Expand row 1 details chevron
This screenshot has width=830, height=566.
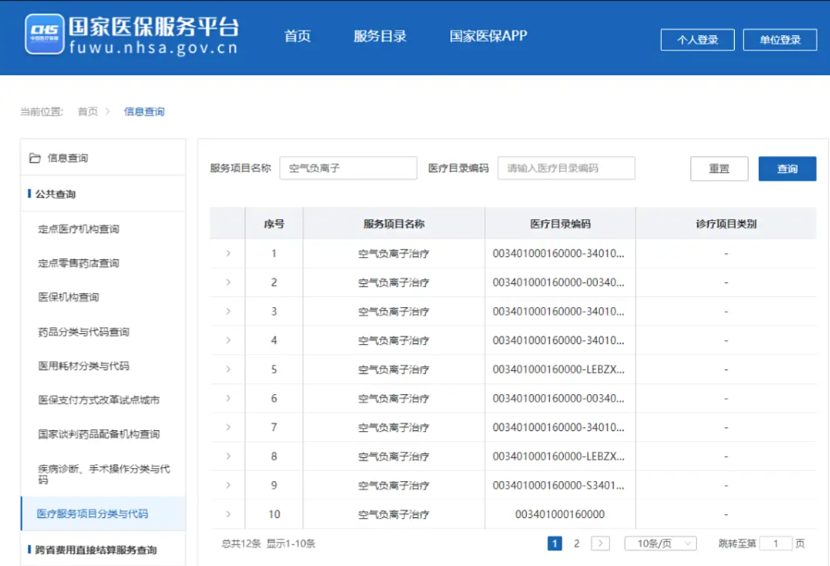[228, 254]
